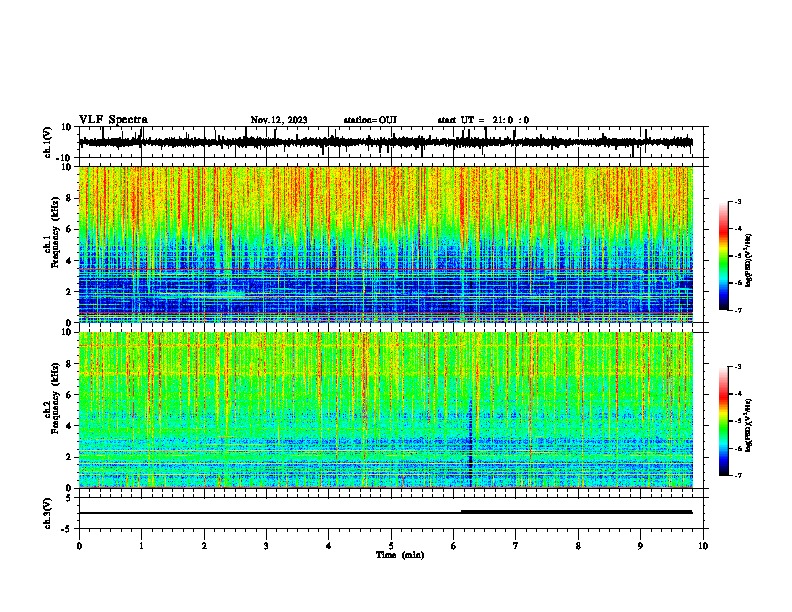Image resolution: width=792 pixels, height=612 pixels.
Task: Click time axis tick label "7"
Action: (516, 546)
